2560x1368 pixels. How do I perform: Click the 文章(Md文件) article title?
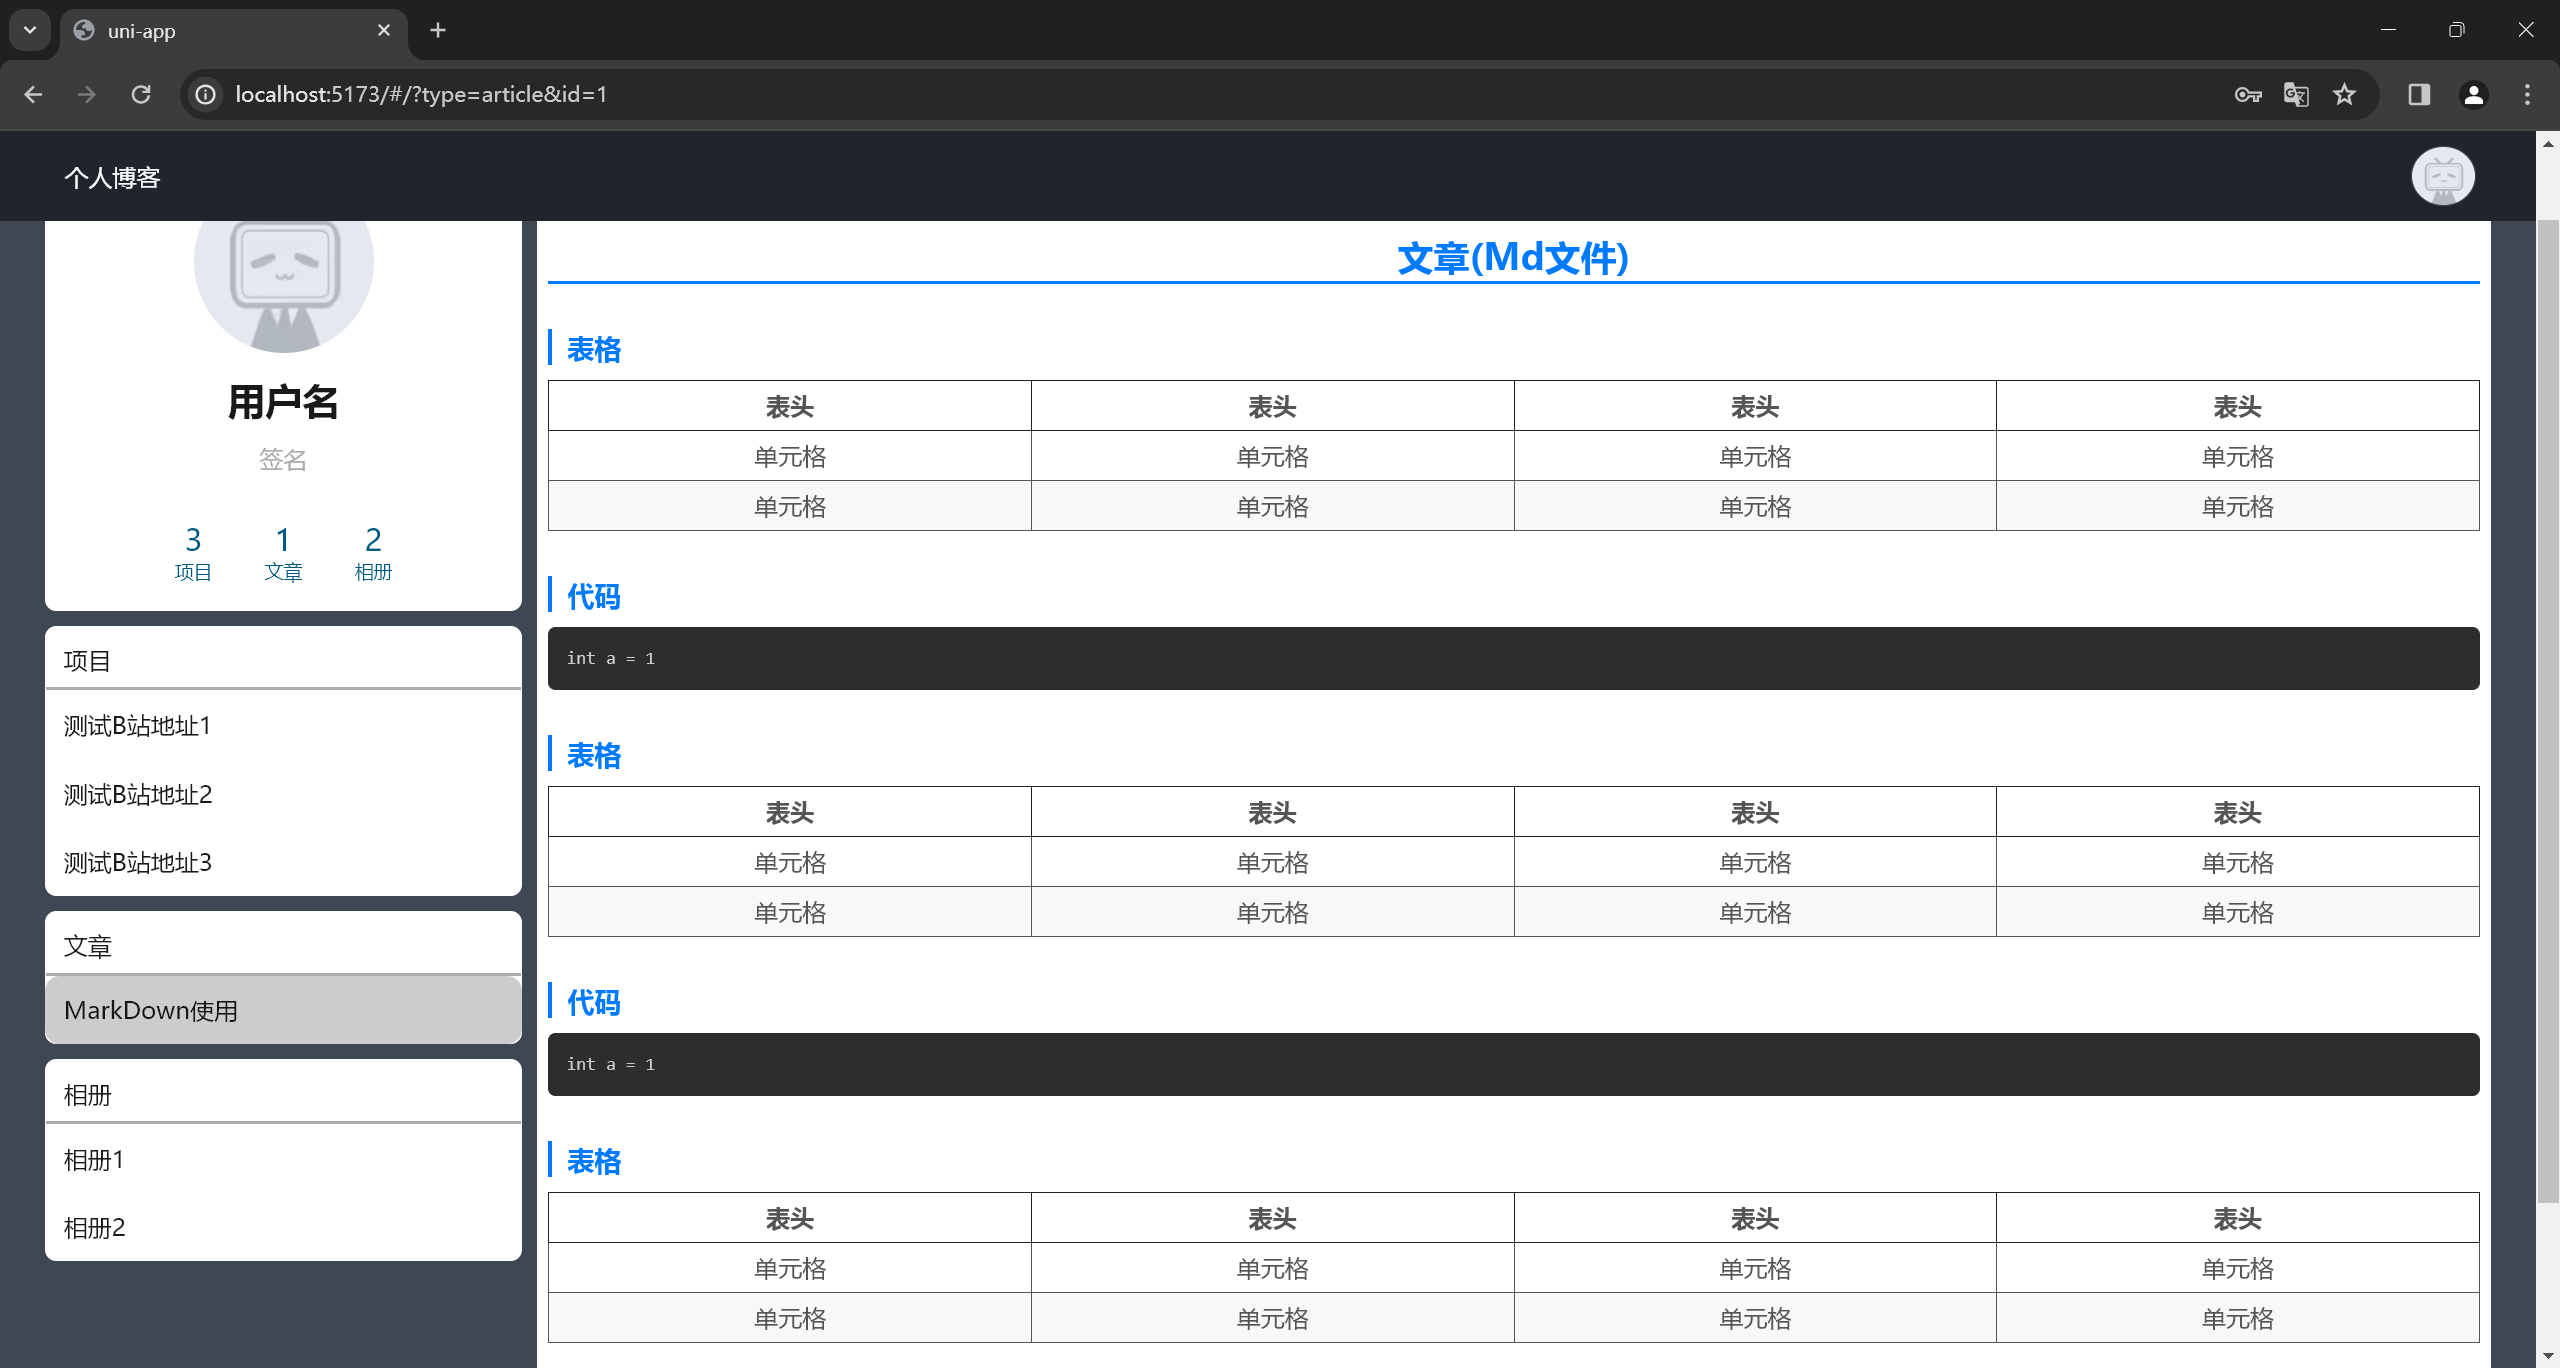1513,258
